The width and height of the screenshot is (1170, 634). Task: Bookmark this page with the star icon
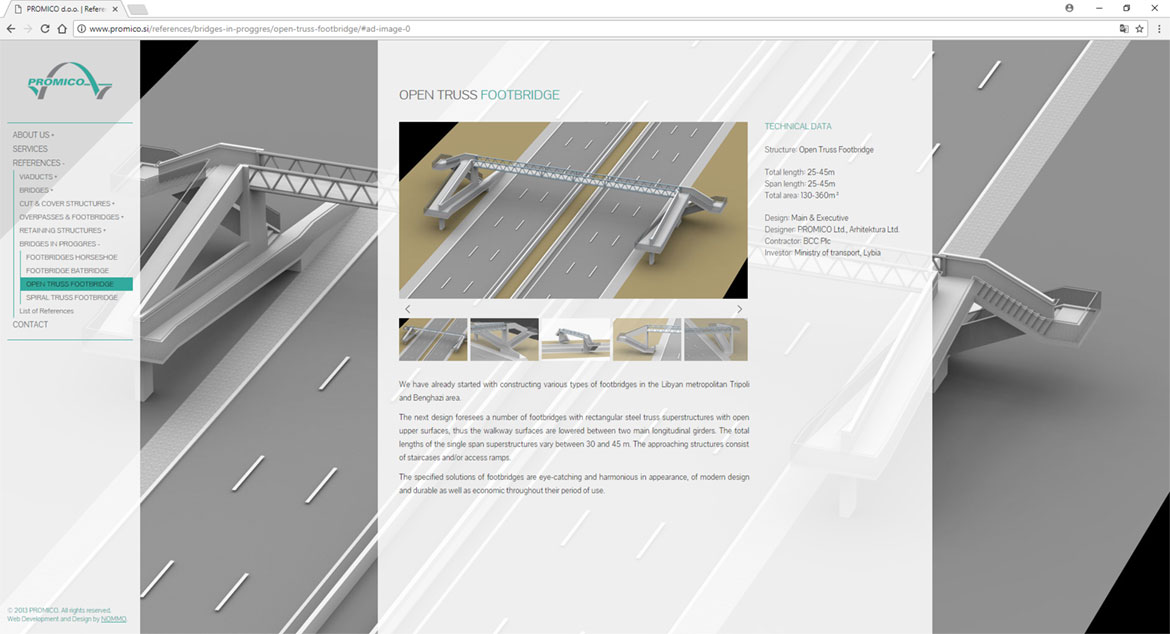(x=1139, y=29)
